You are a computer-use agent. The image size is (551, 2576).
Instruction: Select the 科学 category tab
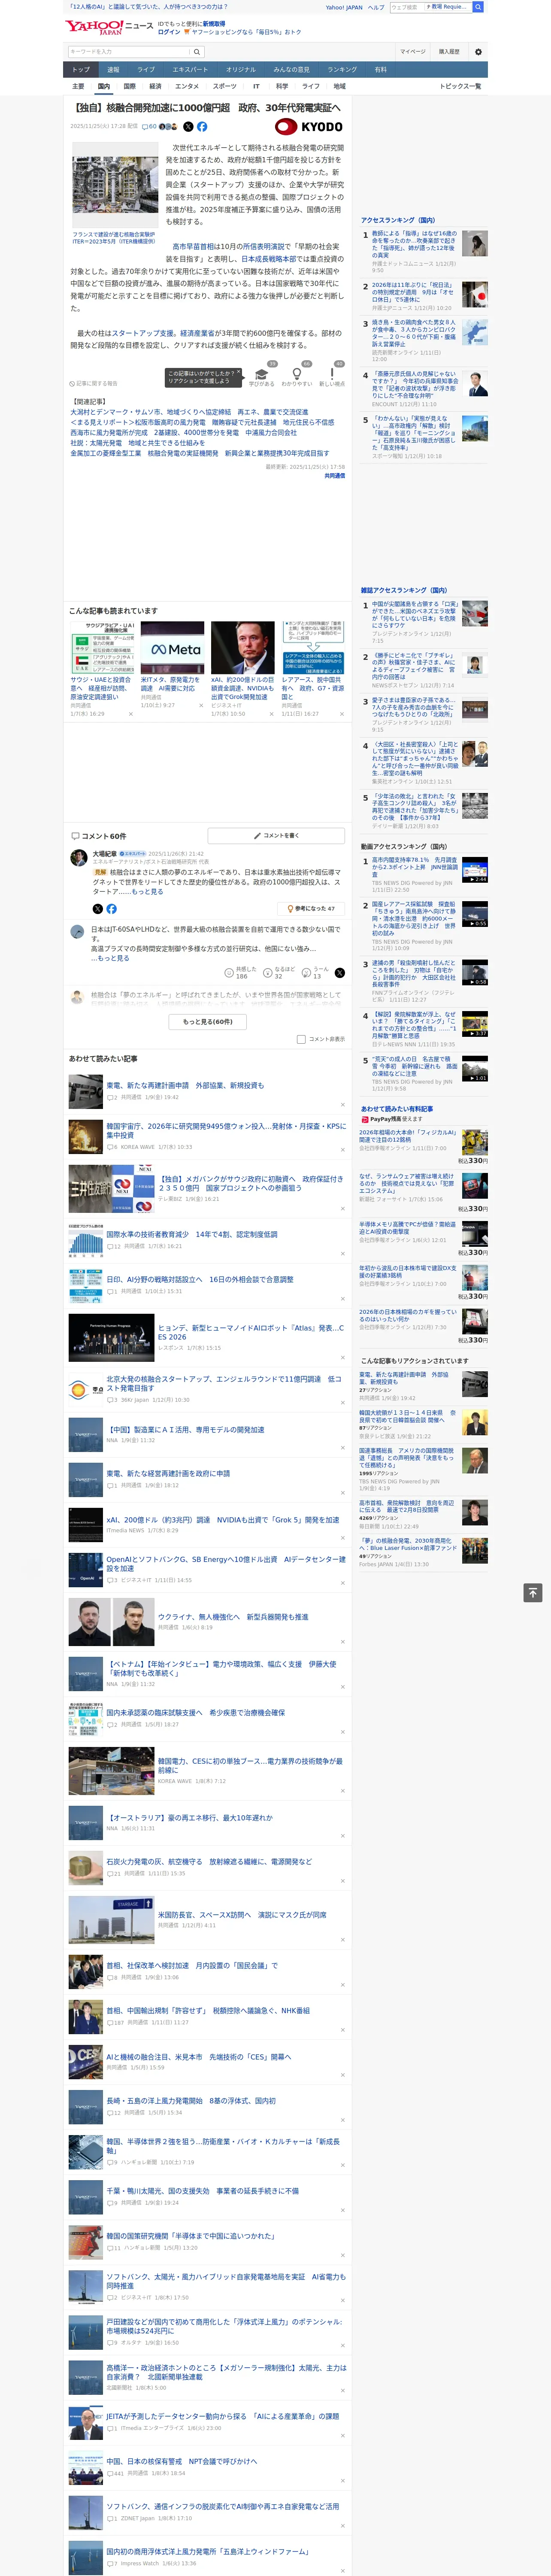282,86
